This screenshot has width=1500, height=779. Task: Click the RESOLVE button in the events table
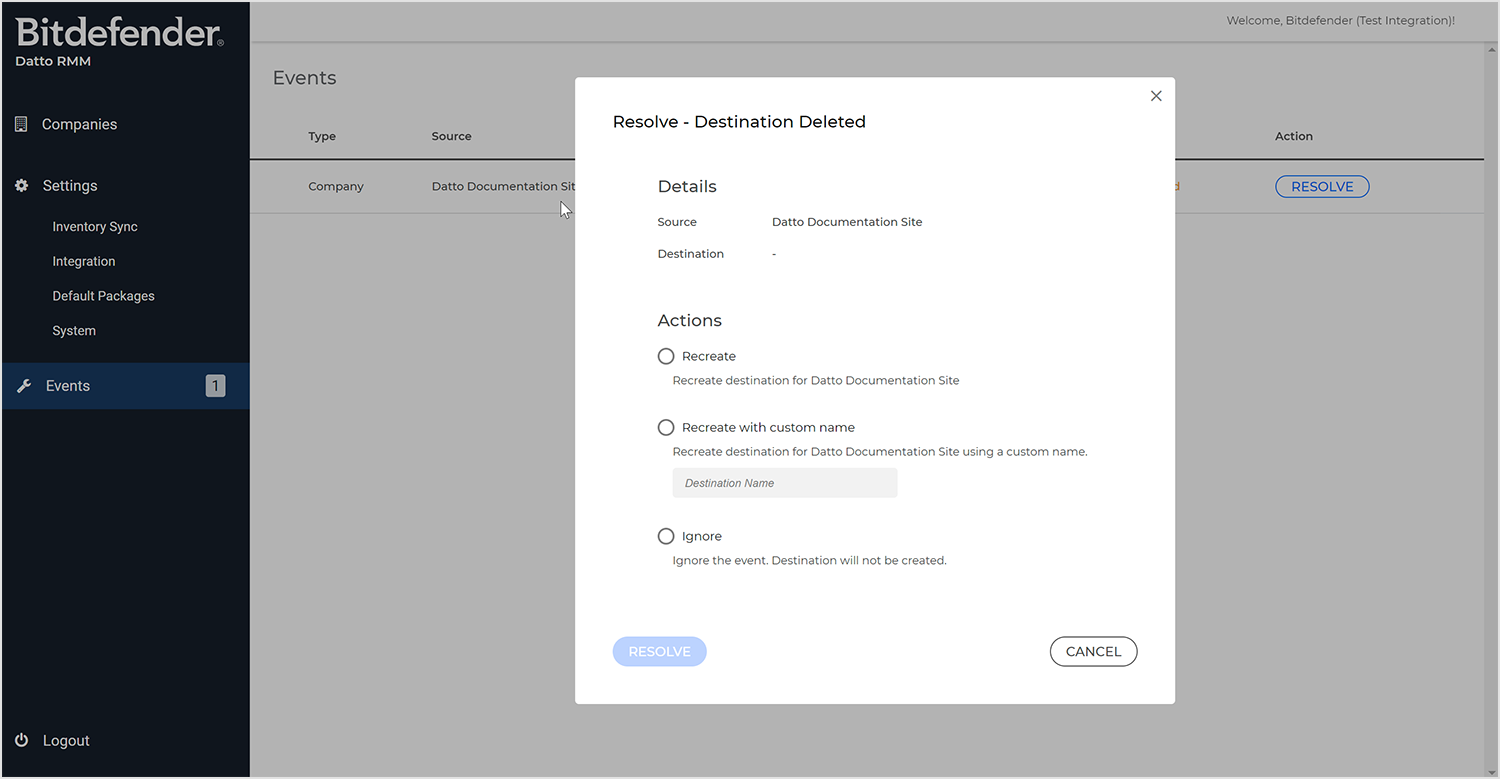click(x=1322, y=186)
